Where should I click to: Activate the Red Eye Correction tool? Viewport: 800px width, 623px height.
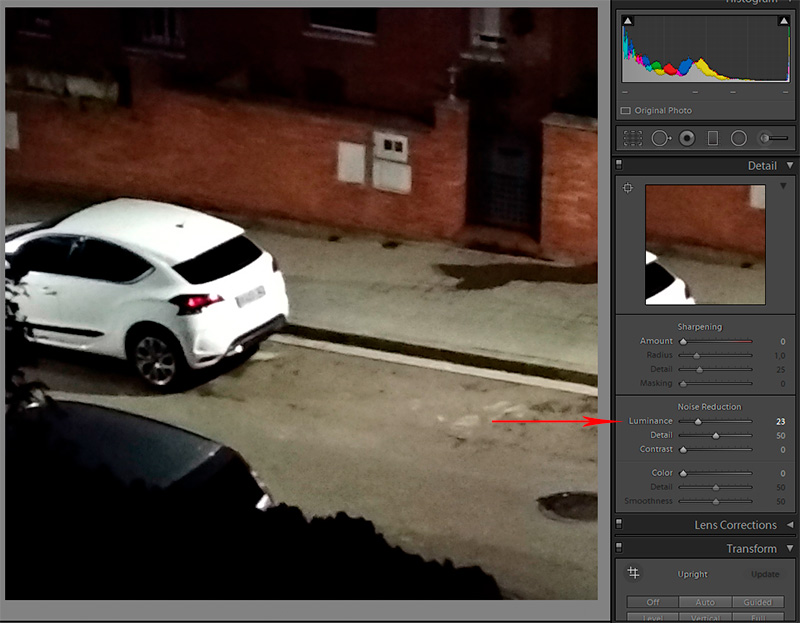point(687,139)
